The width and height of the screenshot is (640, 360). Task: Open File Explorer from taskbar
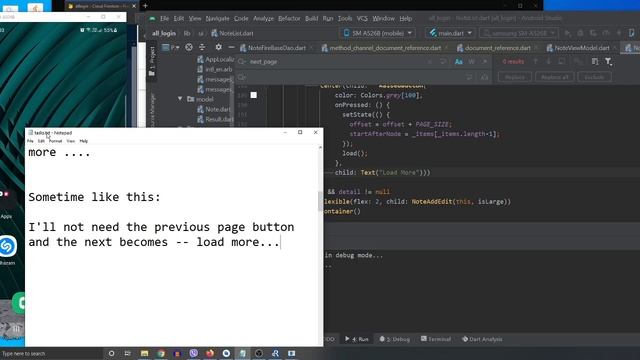144,353
